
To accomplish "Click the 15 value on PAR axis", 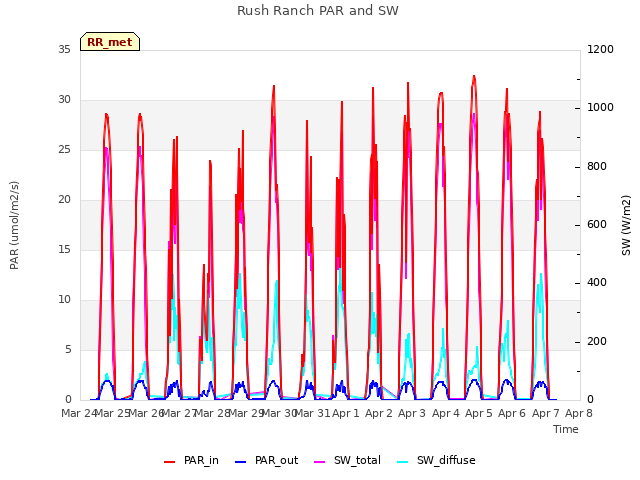I will (64, 250).
